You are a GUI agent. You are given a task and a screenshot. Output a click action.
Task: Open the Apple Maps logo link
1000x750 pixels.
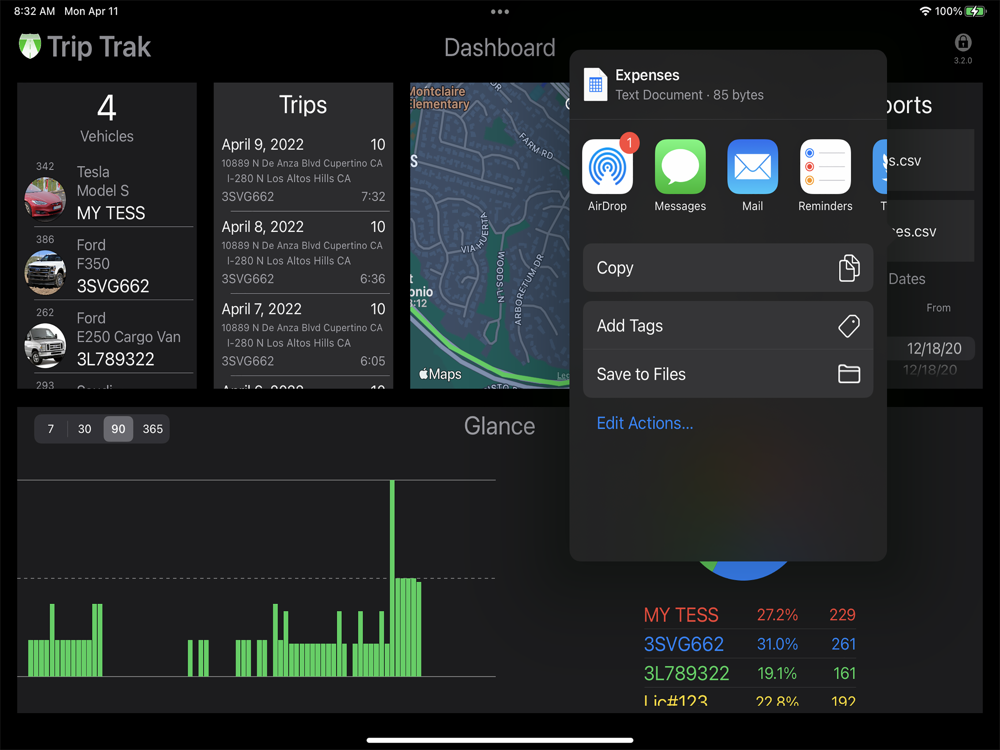(x=440, y=374)
